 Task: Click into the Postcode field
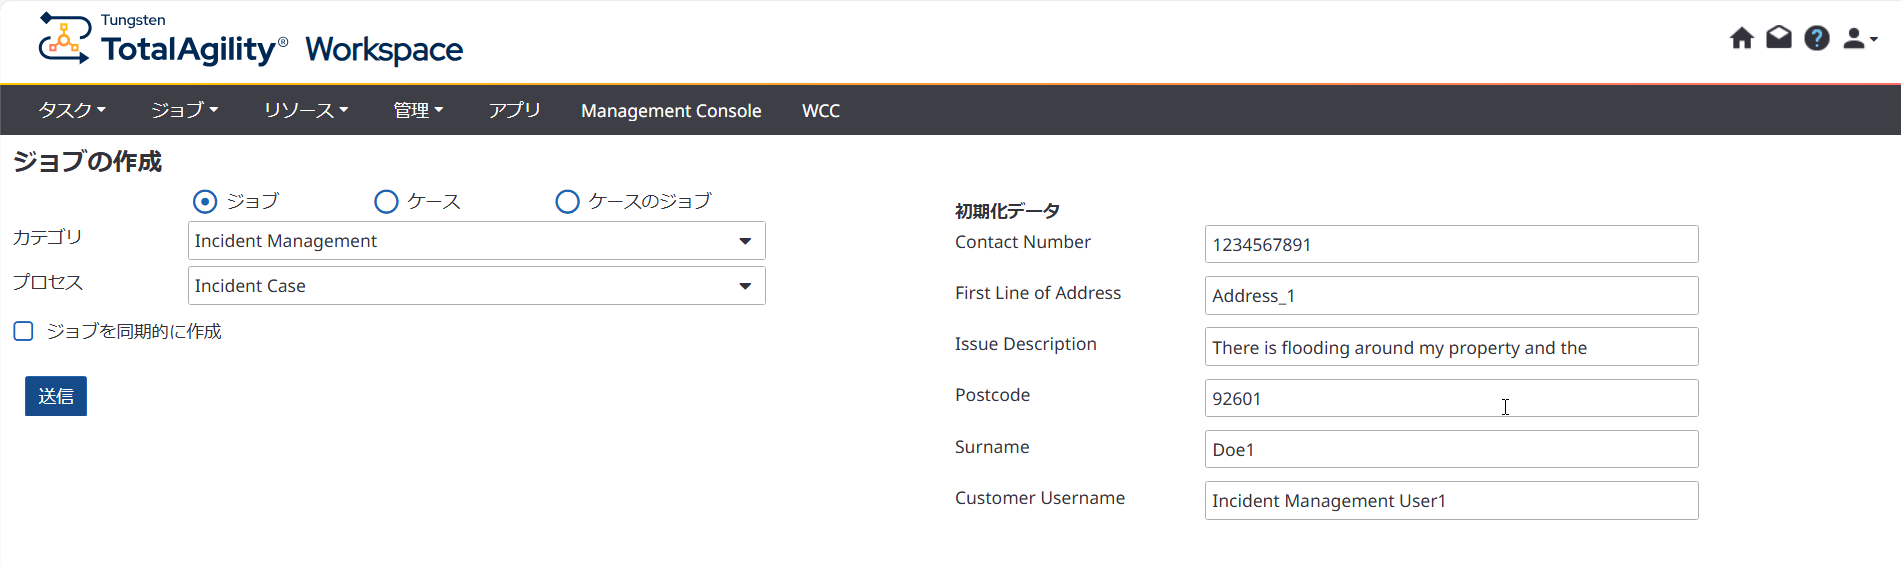(x=1450, y=398)
